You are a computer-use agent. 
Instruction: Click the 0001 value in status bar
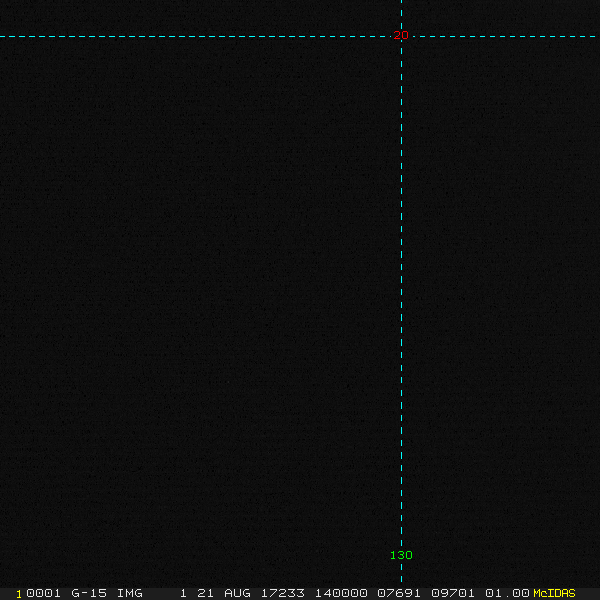[x=43, y=593]
